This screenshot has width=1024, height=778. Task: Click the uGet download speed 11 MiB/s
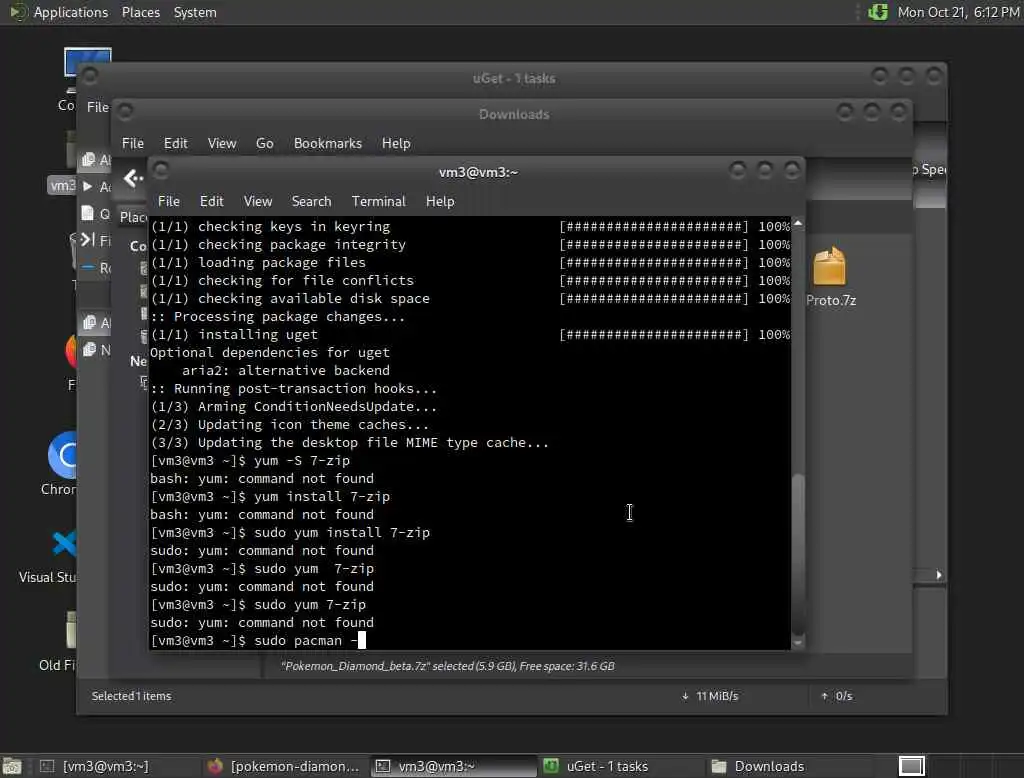(x=710, y=696)
